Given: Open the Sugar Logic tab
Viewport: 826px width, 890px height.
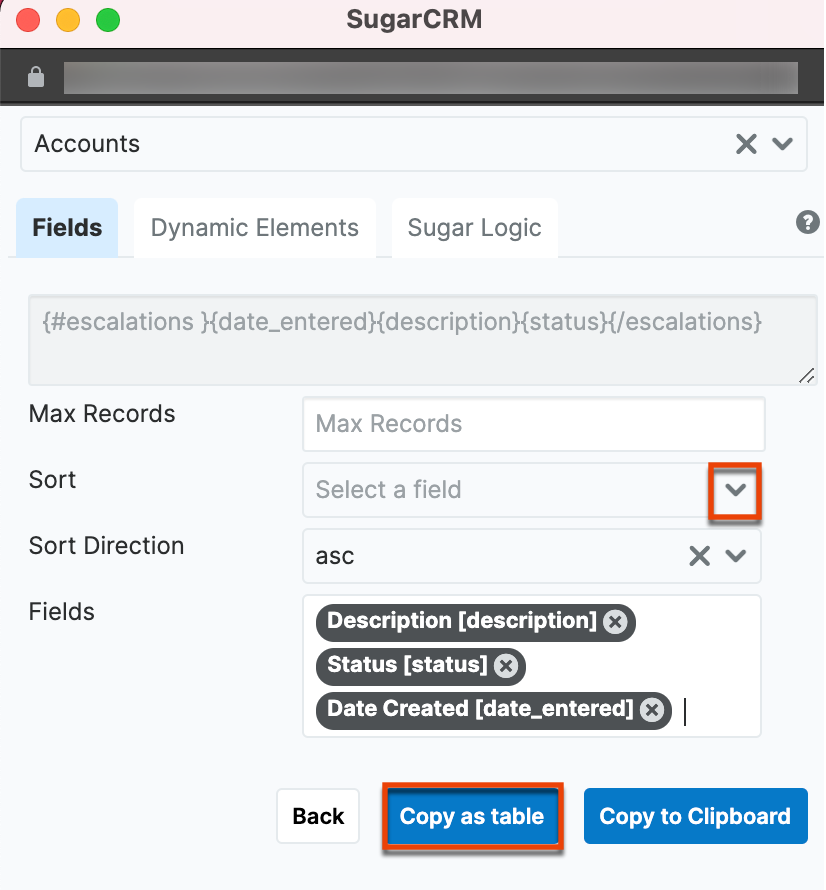Looking at the screenshot, I should [474, 227].
